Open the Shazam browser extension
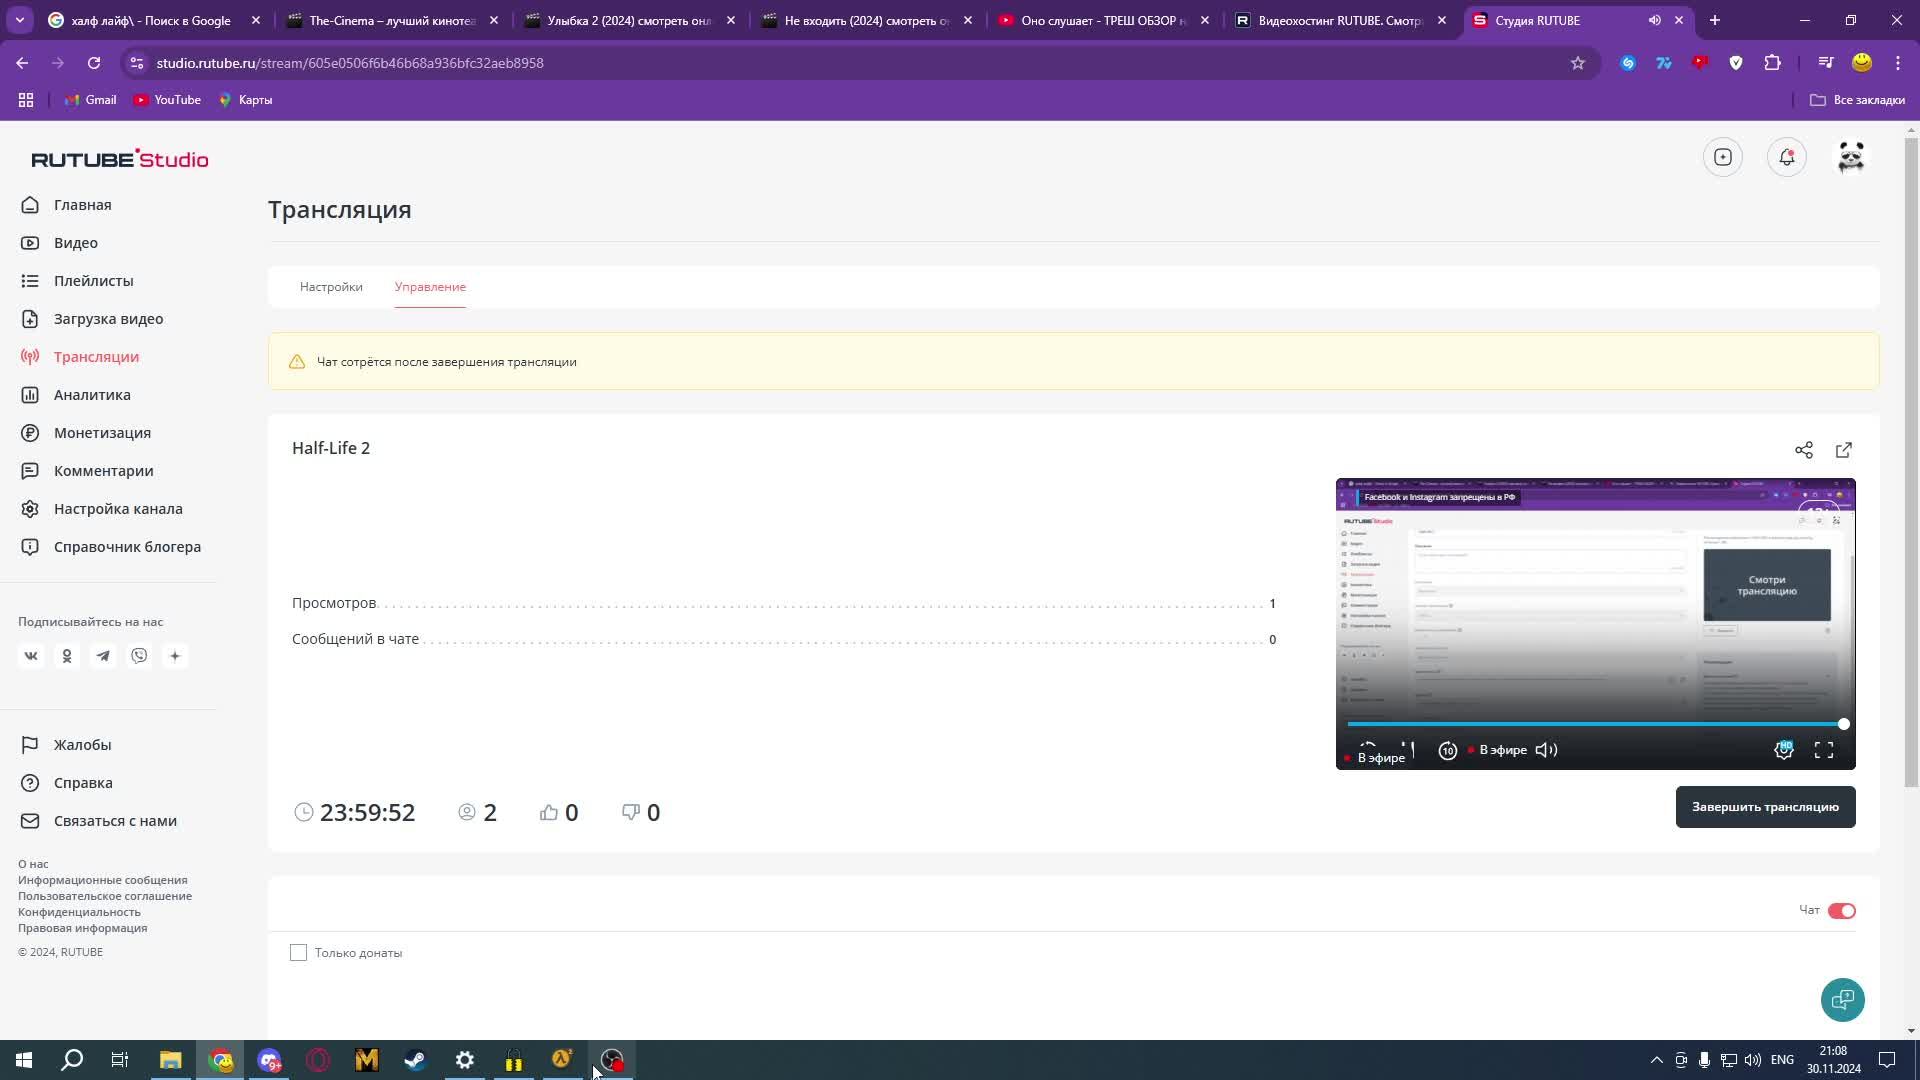This screenshot has width=1920, height=1080. pyautogui.click(x=1628, y=63)
